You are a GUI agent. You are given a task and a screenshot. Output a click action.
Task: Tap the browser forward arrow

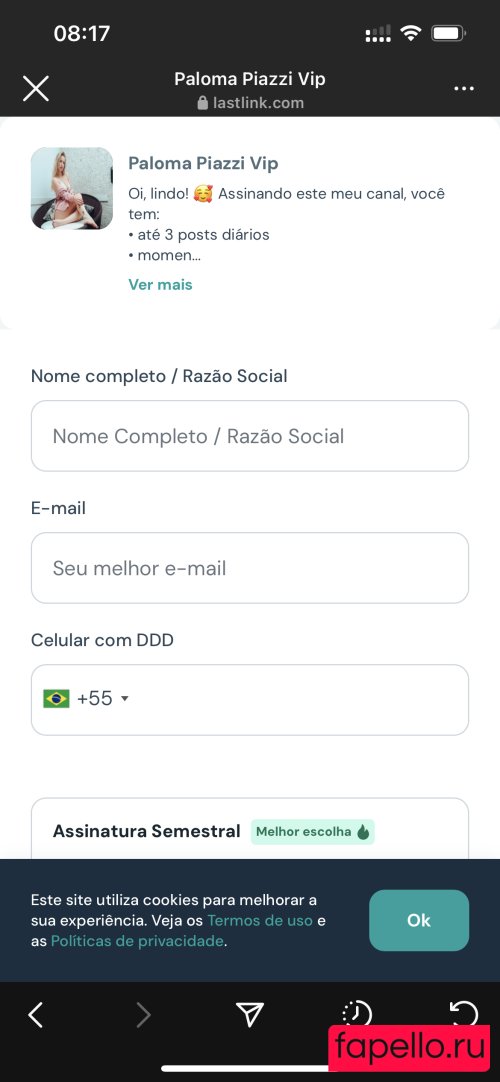(x=143, y=1015)
